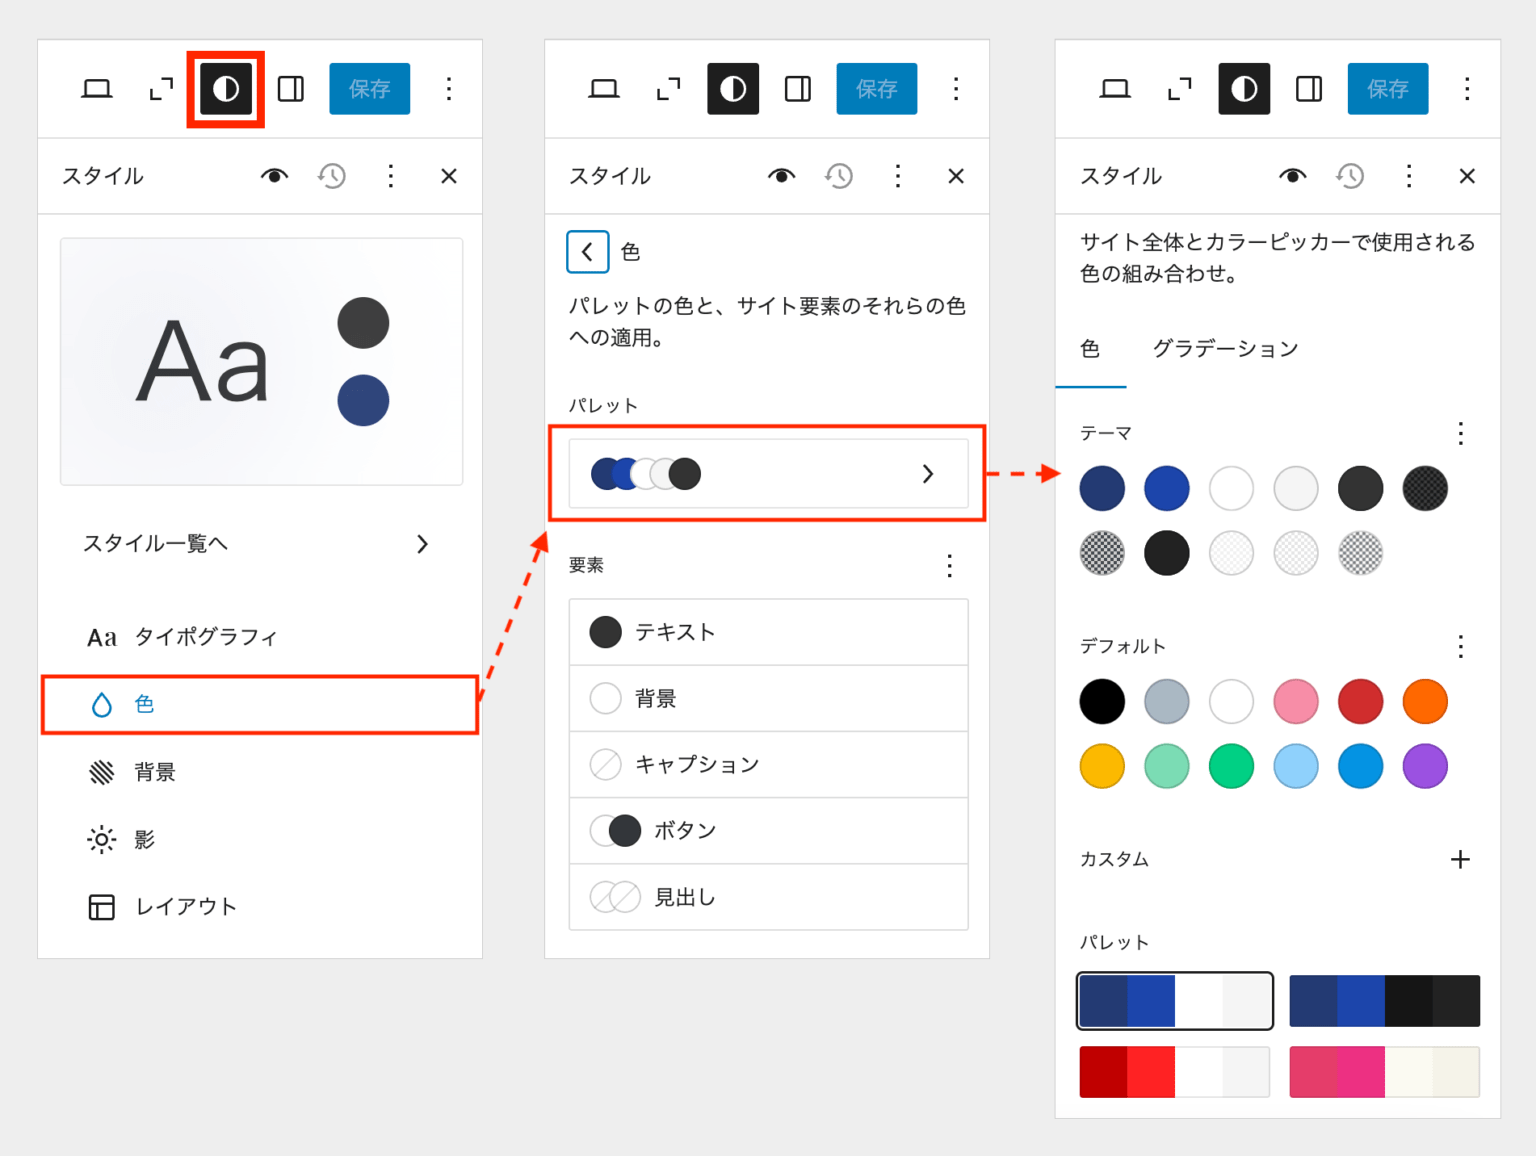Expand the スタイル一覧へ chevron
1536x1156 pixels.
[x=422, y=544]
